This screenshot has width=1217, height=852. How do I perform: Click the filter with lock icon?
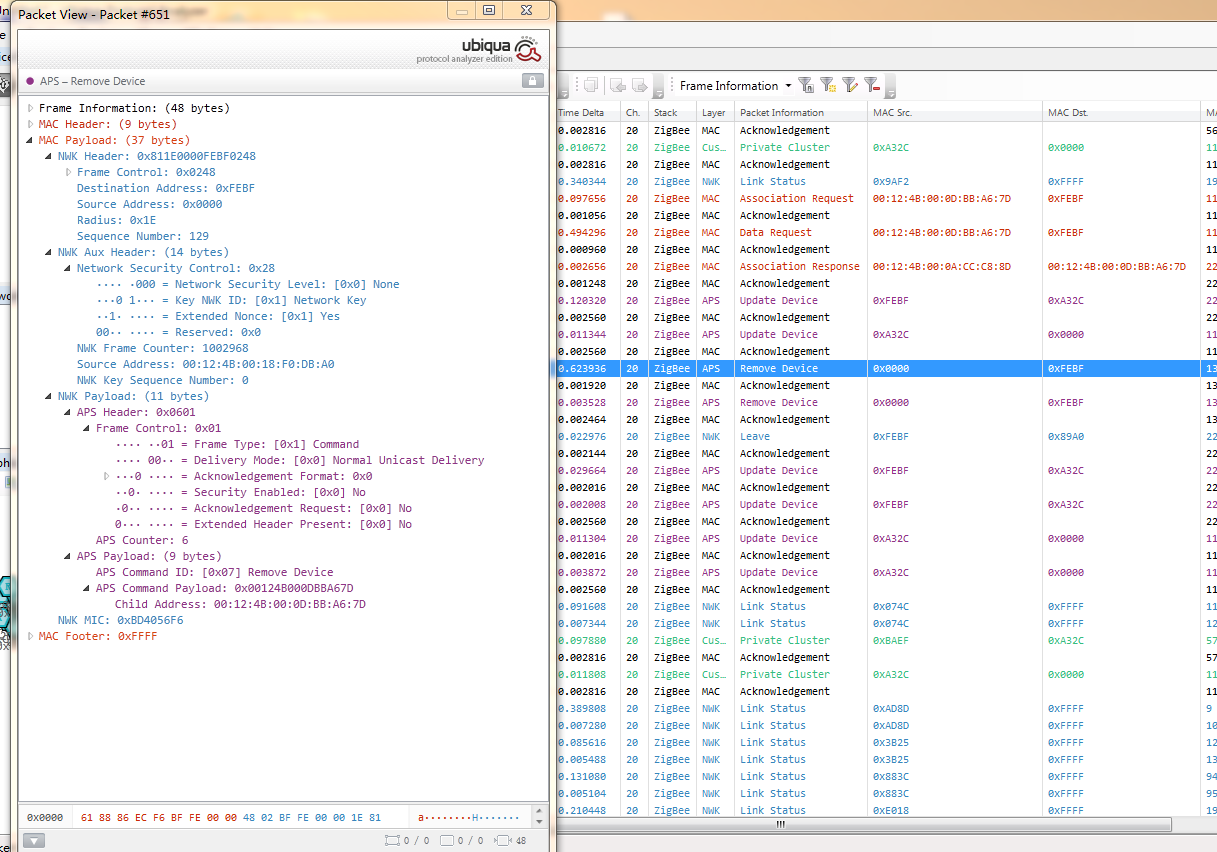click(806, 86)
